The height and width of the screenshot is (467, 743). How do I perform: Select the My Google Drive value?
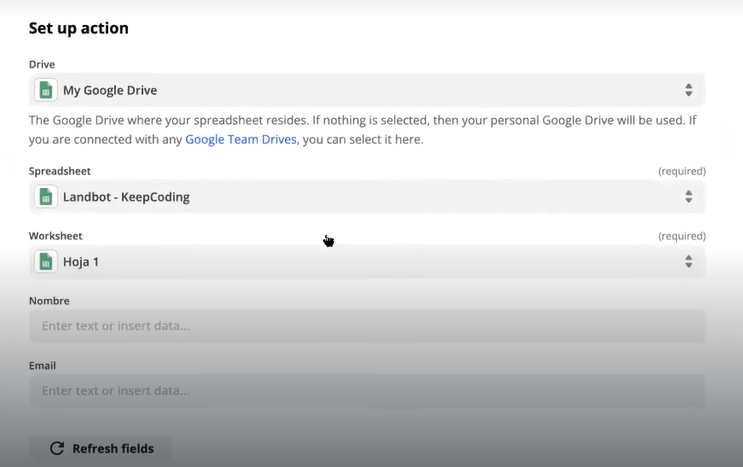tap(110, 90)
